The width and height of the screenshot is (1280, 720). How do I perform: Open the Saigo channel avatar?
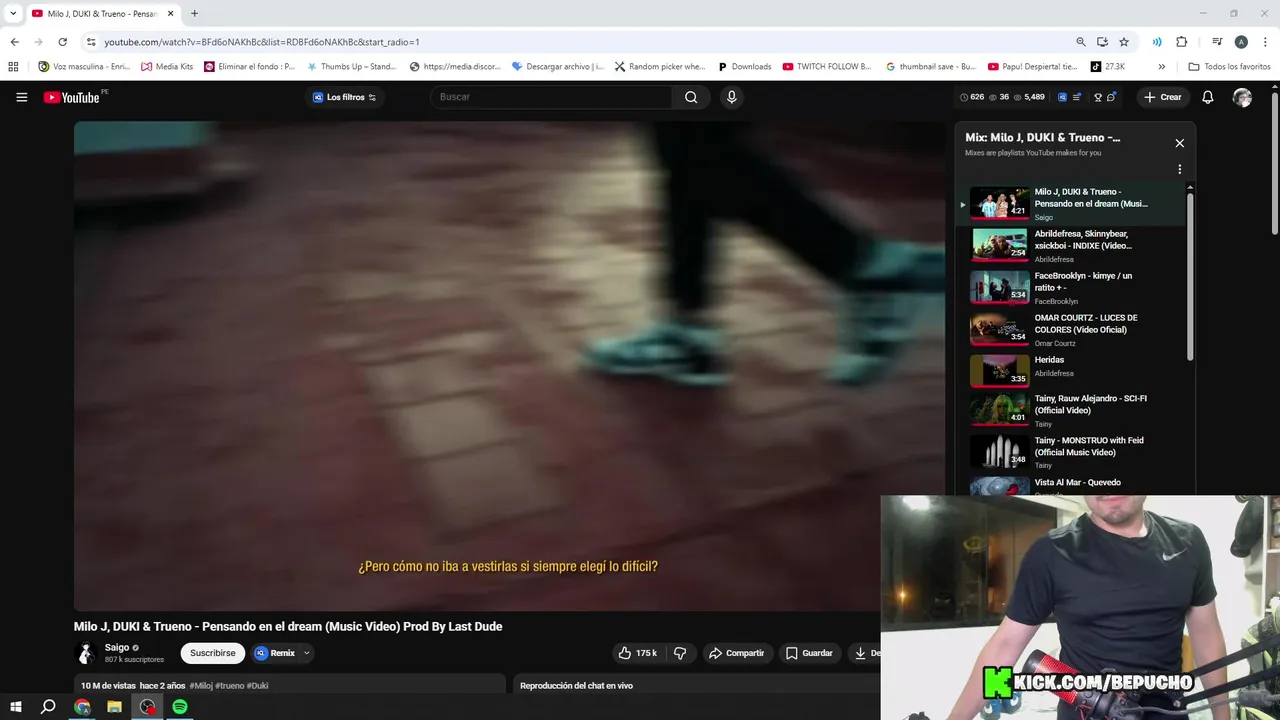(86, 653)
